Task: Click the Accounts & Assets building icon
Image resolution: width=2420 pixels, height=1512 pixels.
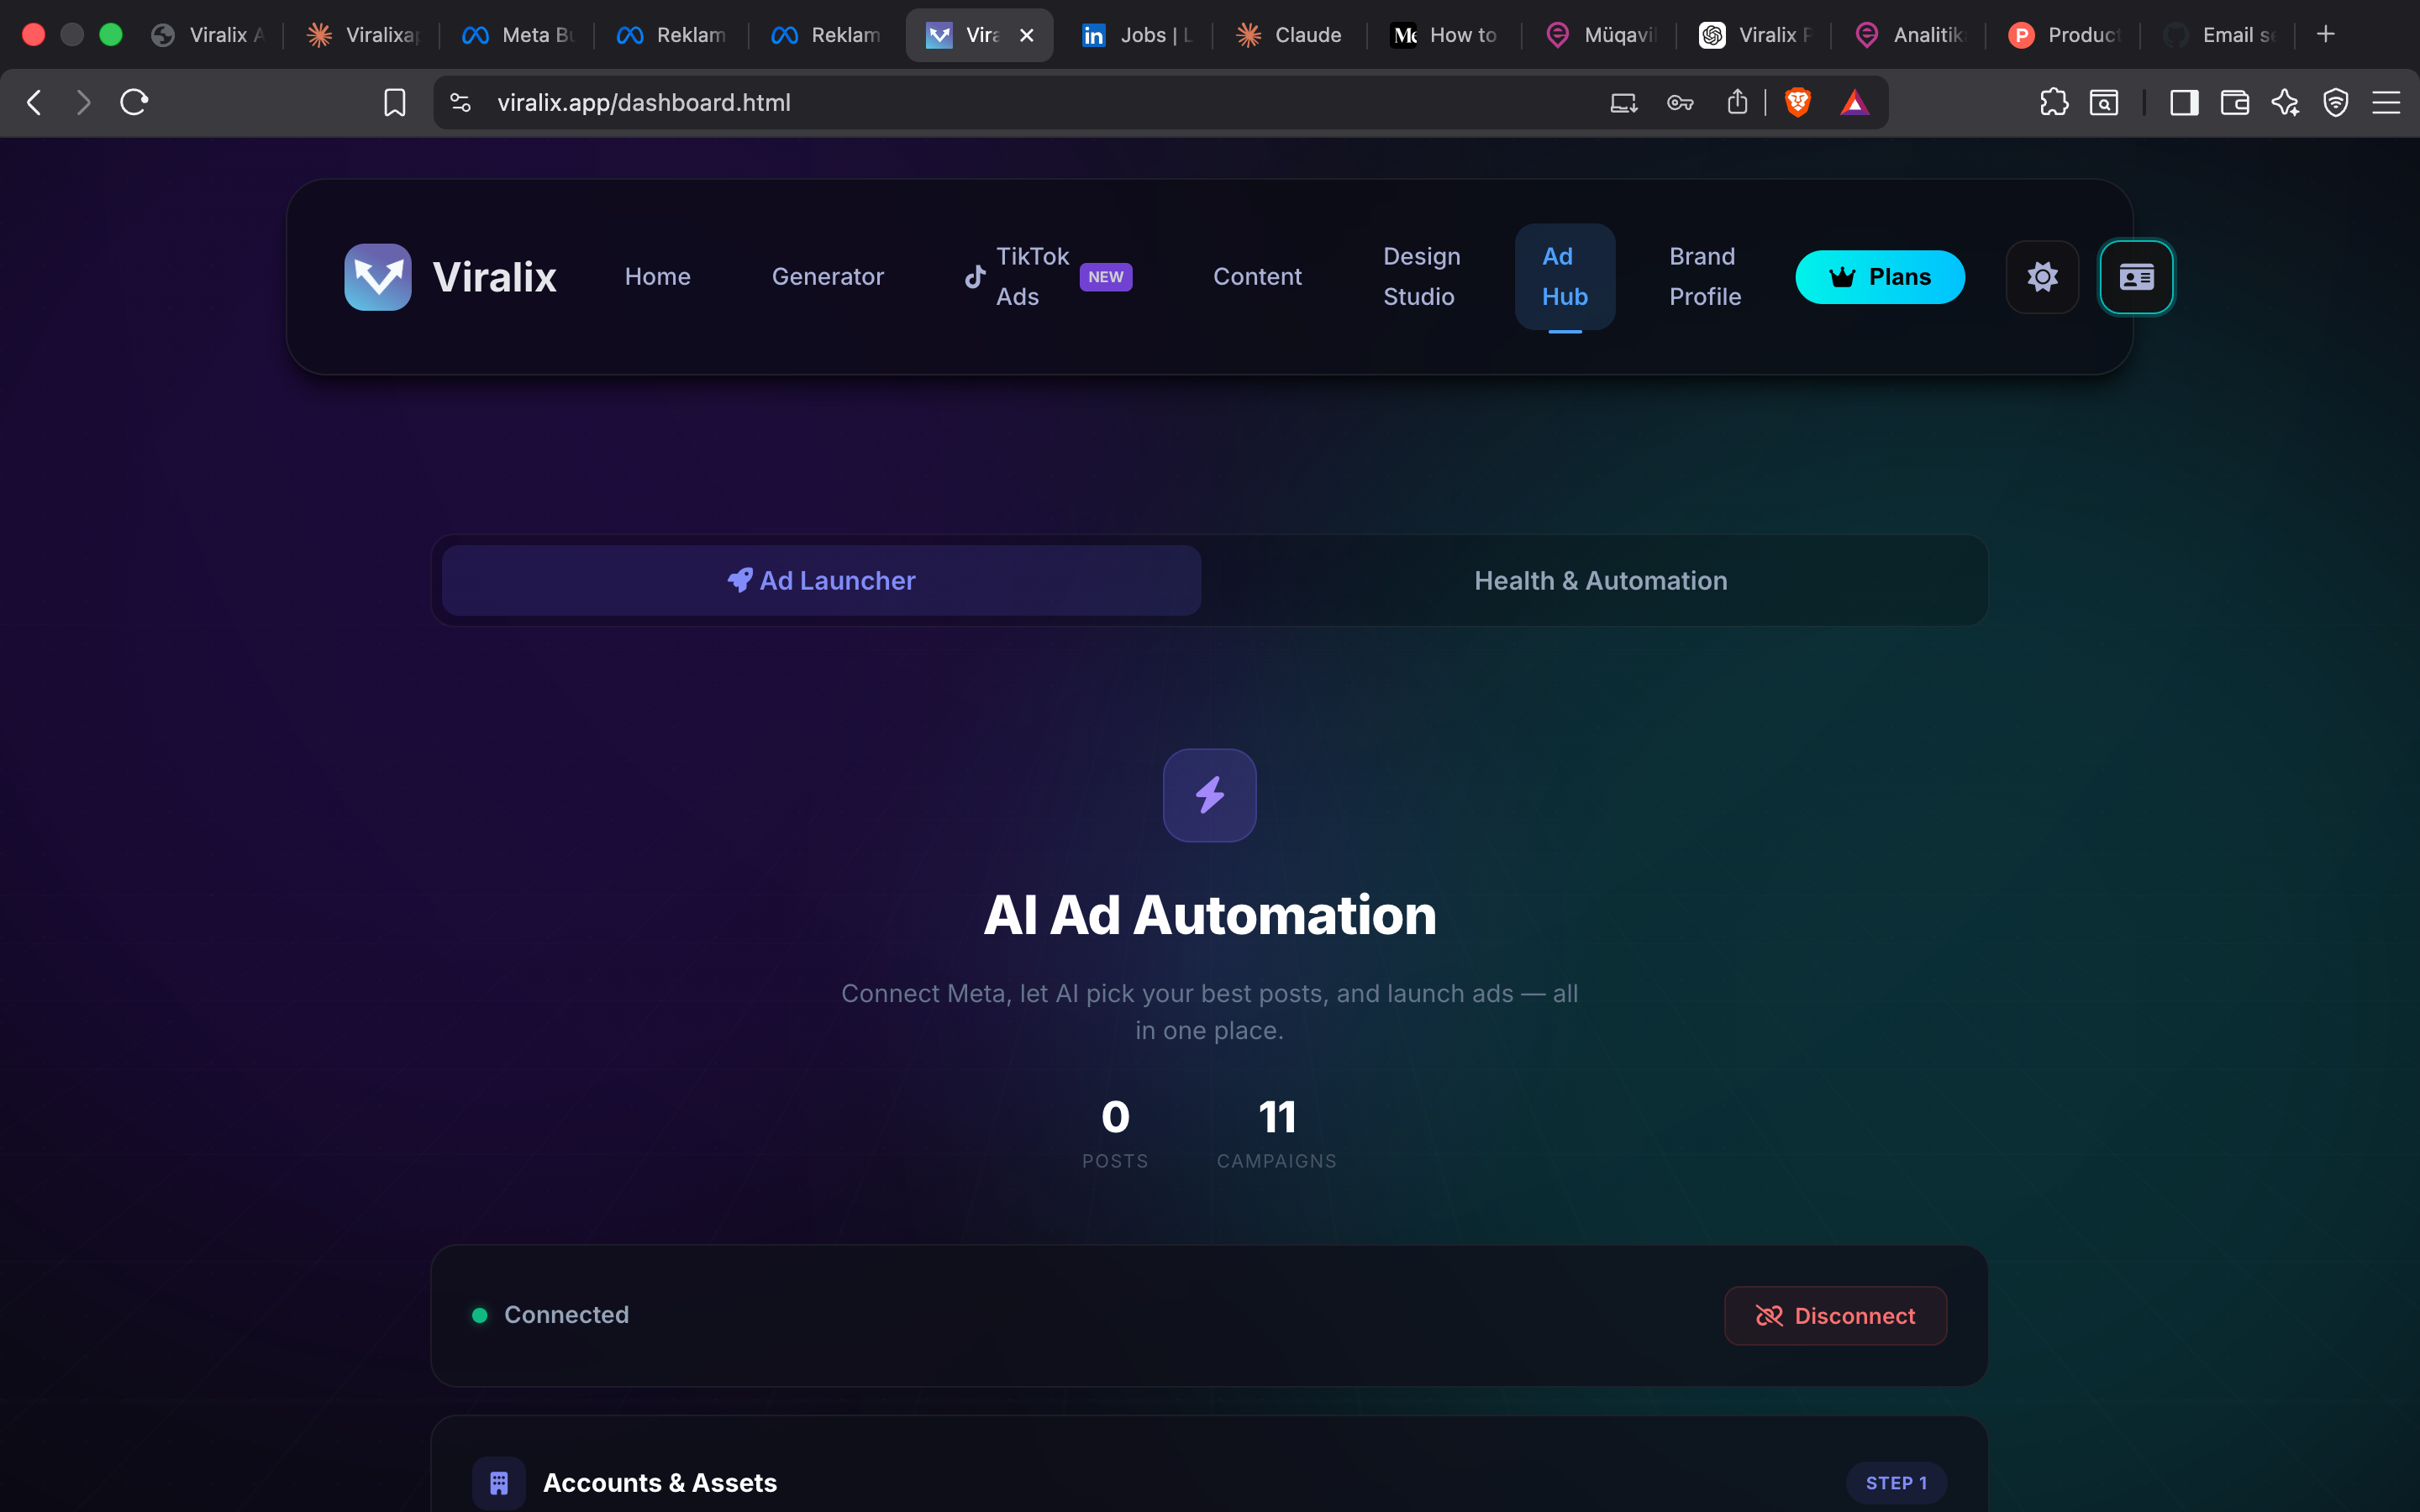Action: (499, 1483)
